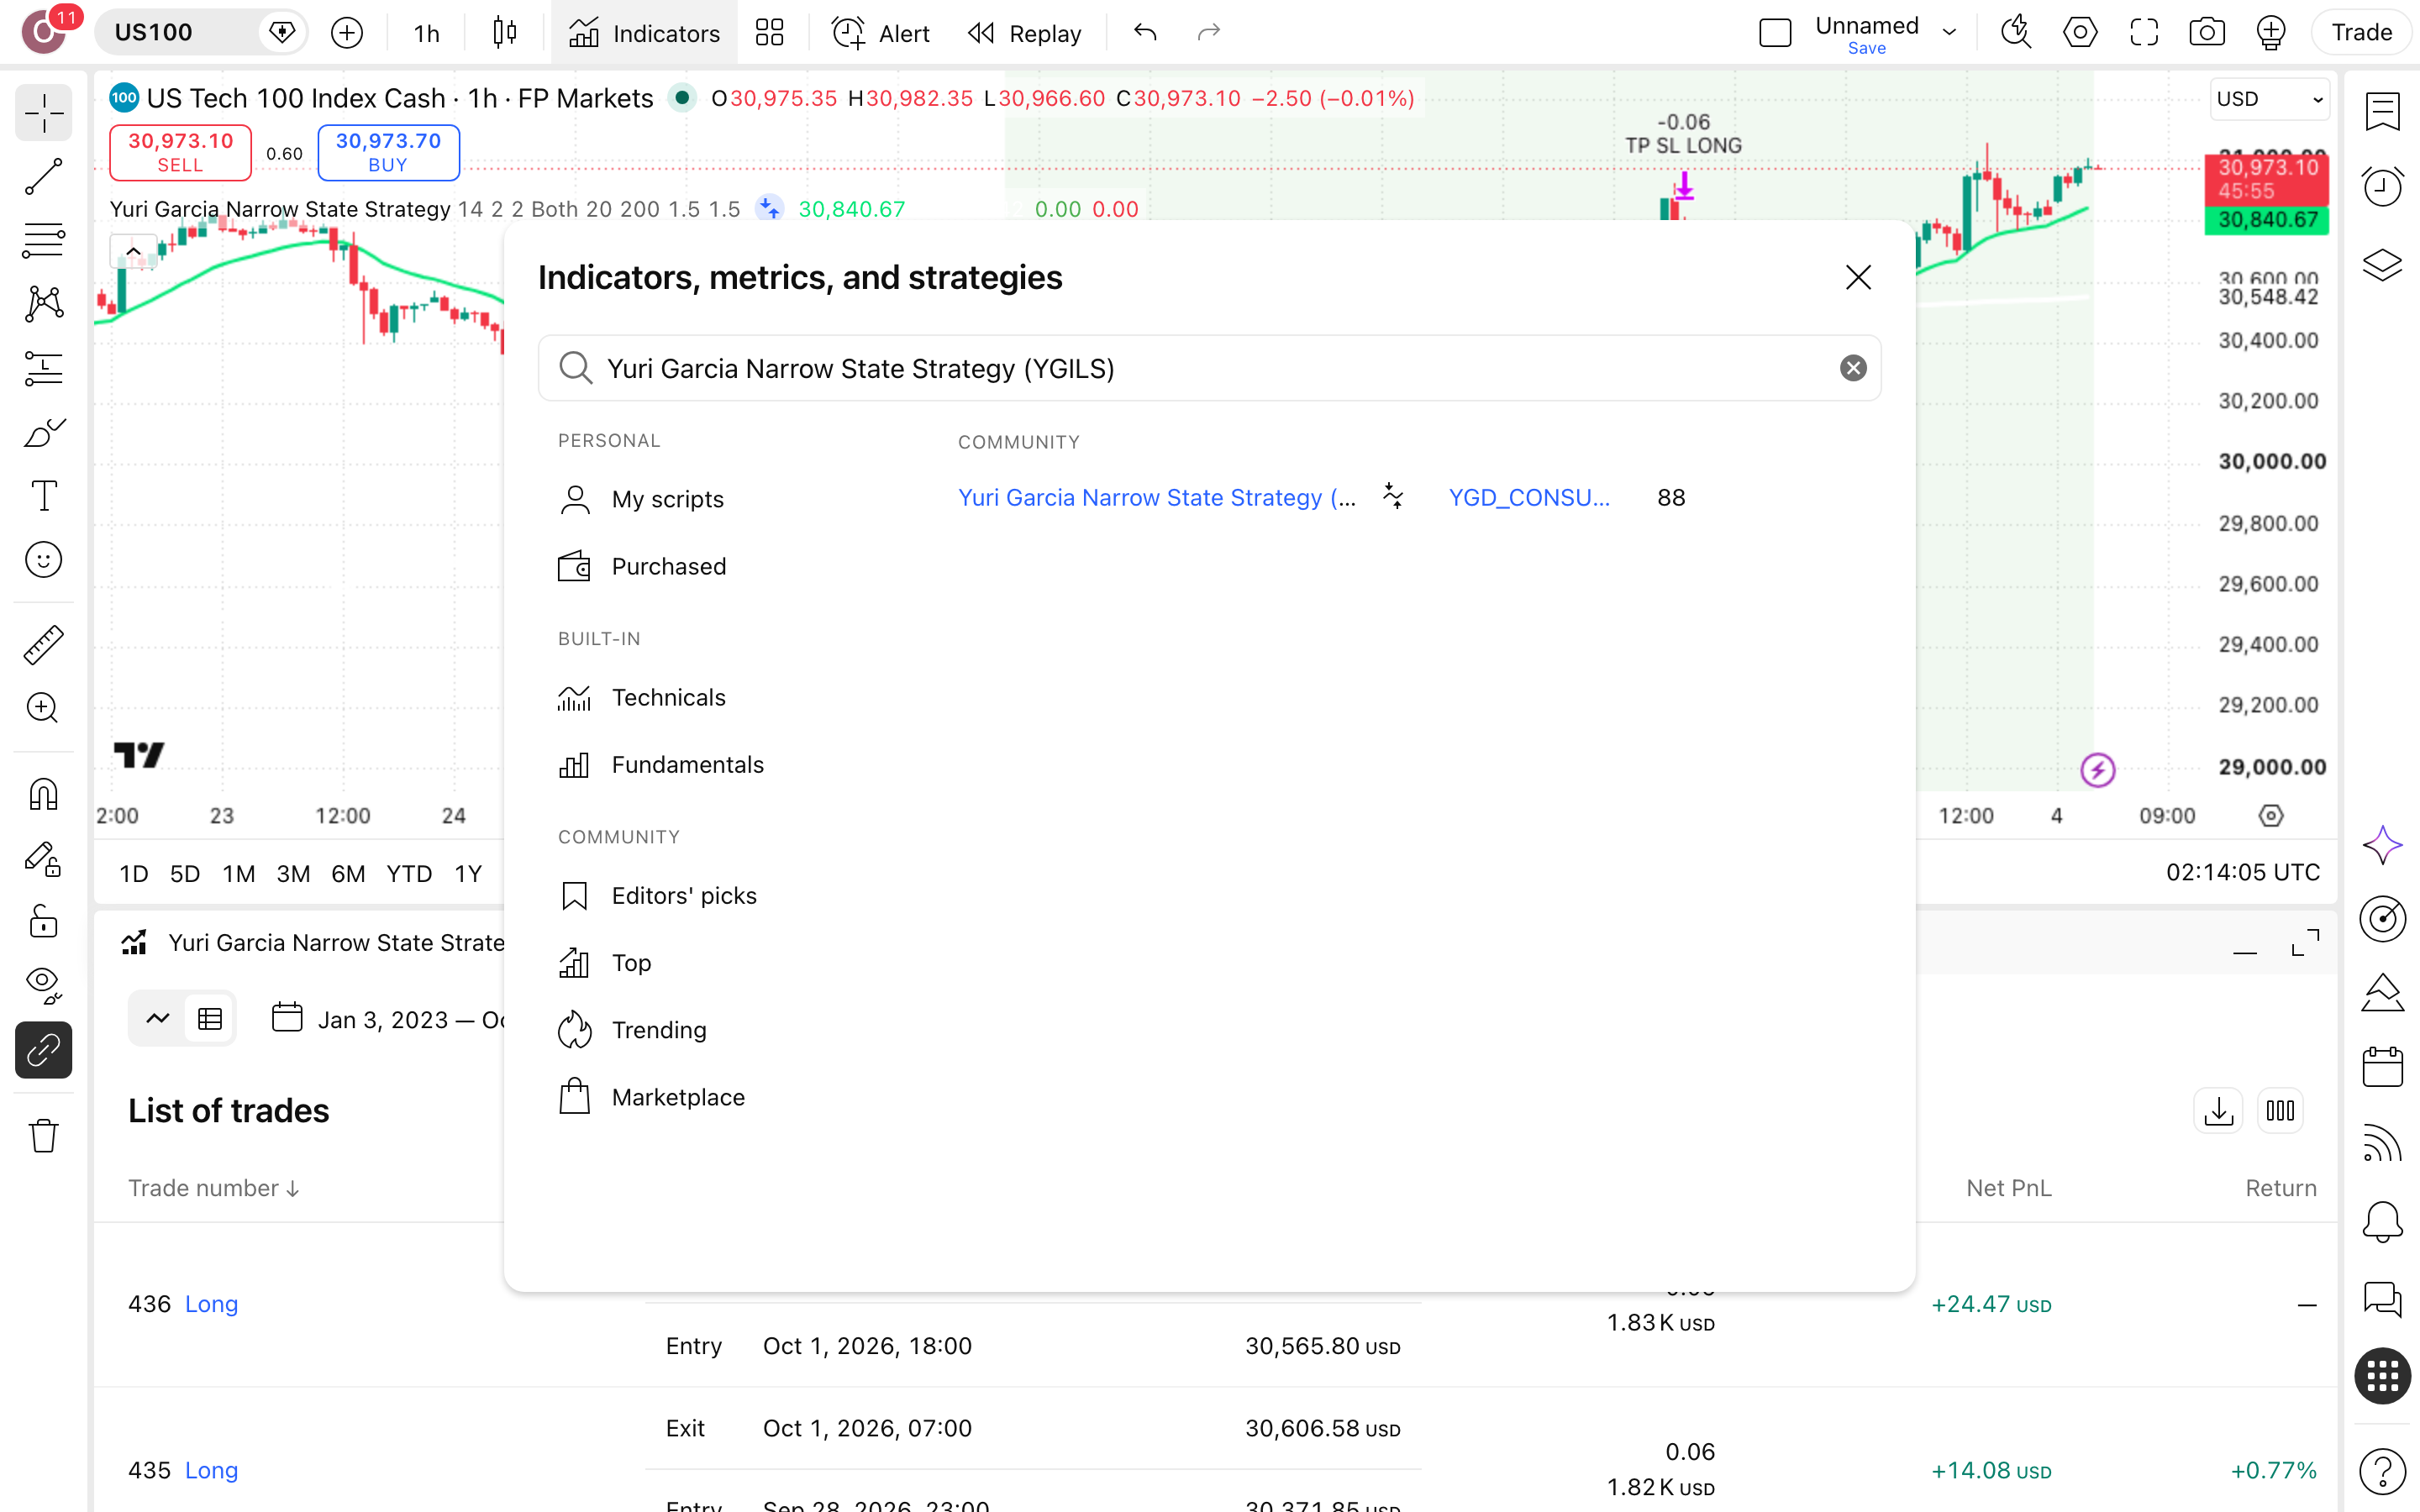Open the layout setup grid icon
The width and height of the screenshot is (2420, 1512).
[x=769, y=33]
